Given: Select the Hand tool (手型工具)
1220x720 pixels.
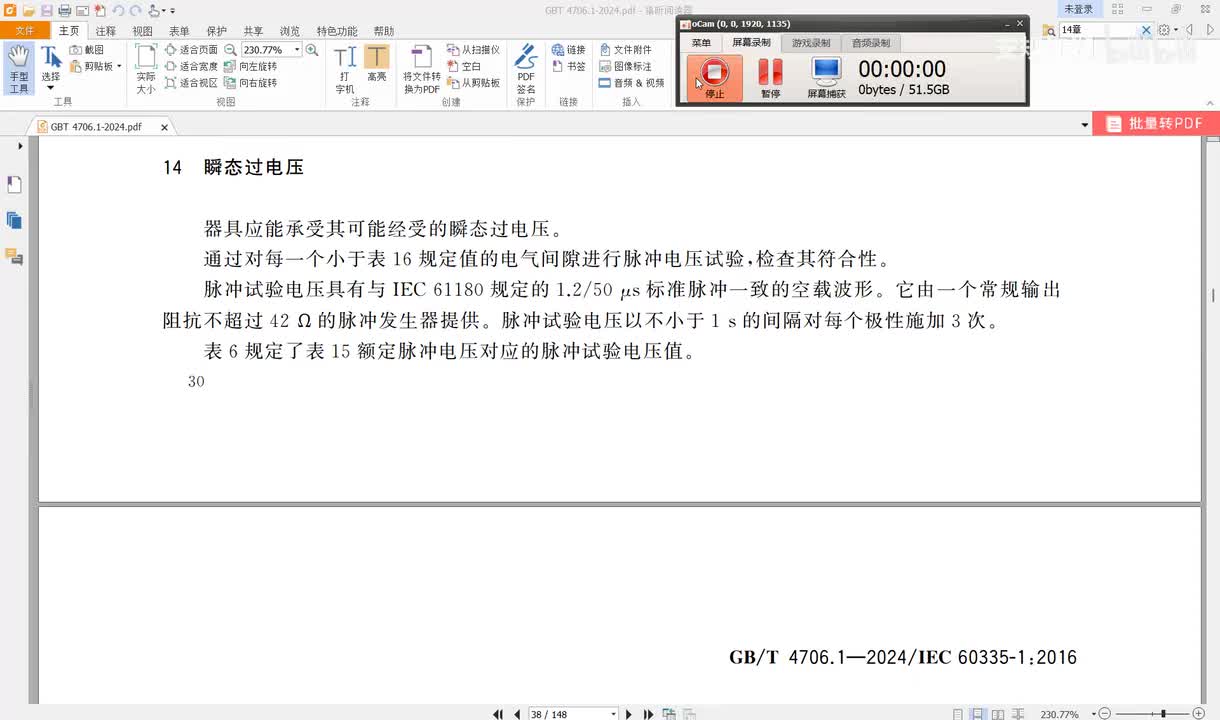Looking at the screenshot, I should tap(18, 68).
